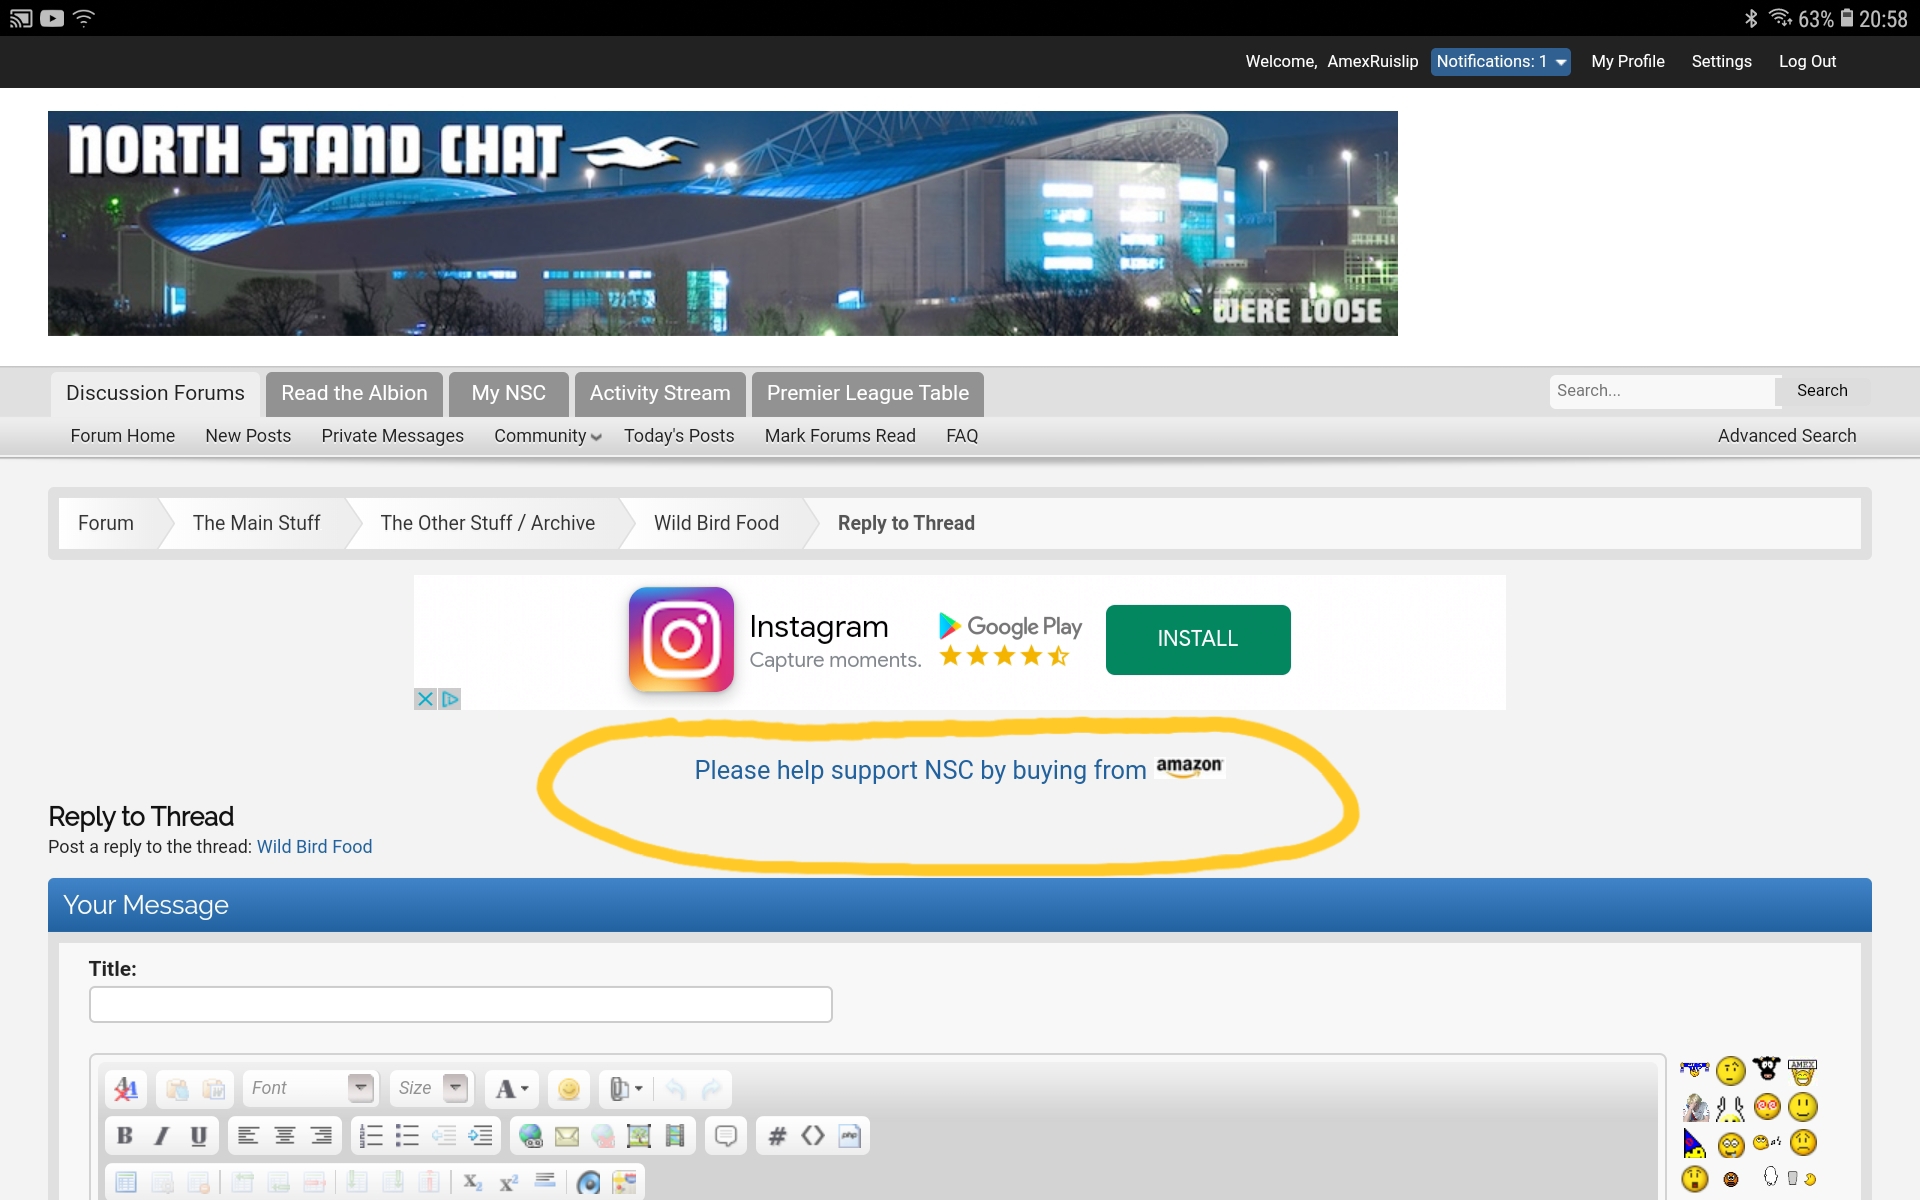Align text left
Image resolution: width=1920 pixels, height=1200 pixels.
point(248,1136)
